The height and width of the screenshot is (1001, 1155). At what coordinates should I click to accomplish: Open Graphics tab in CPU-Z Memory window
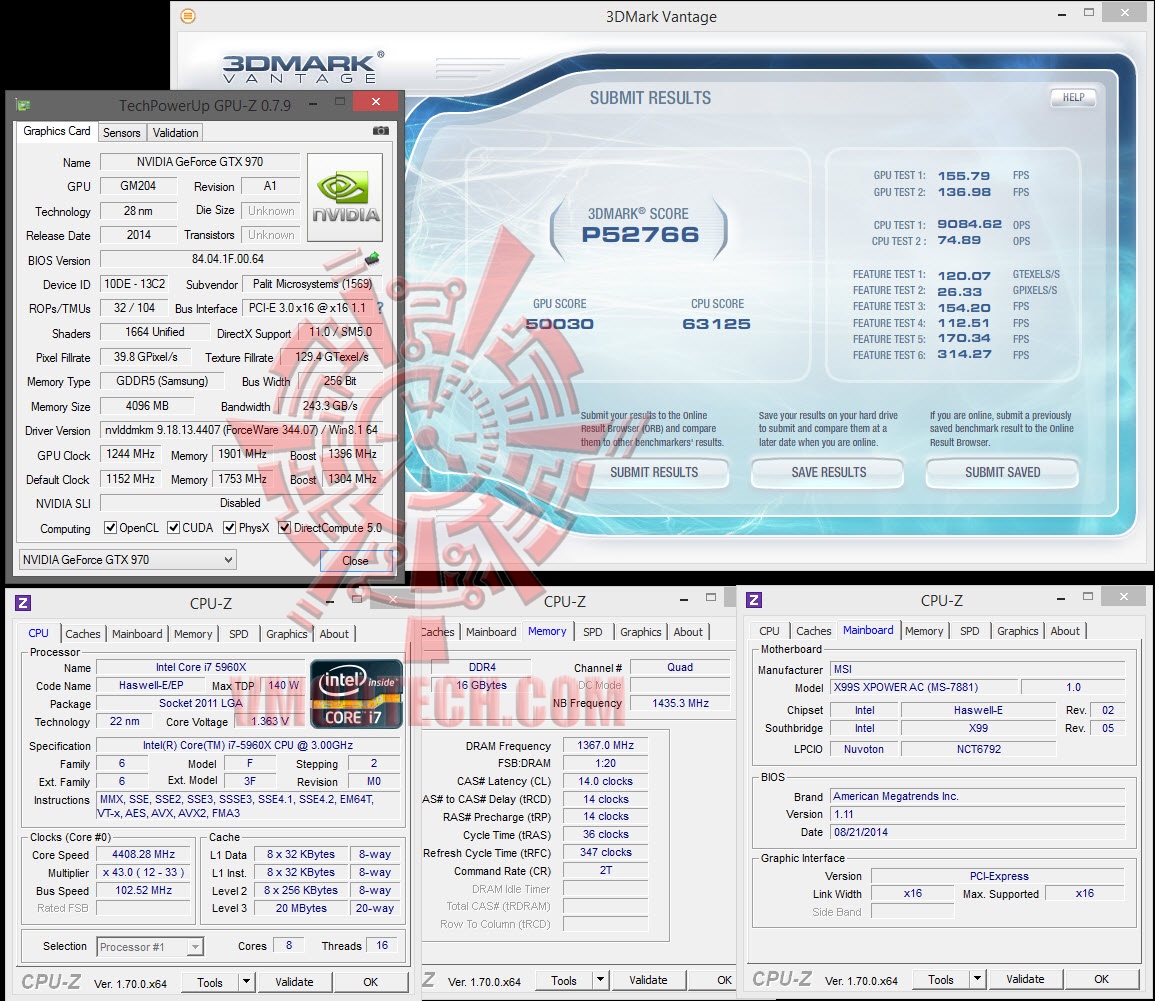(x=640, y=632)
